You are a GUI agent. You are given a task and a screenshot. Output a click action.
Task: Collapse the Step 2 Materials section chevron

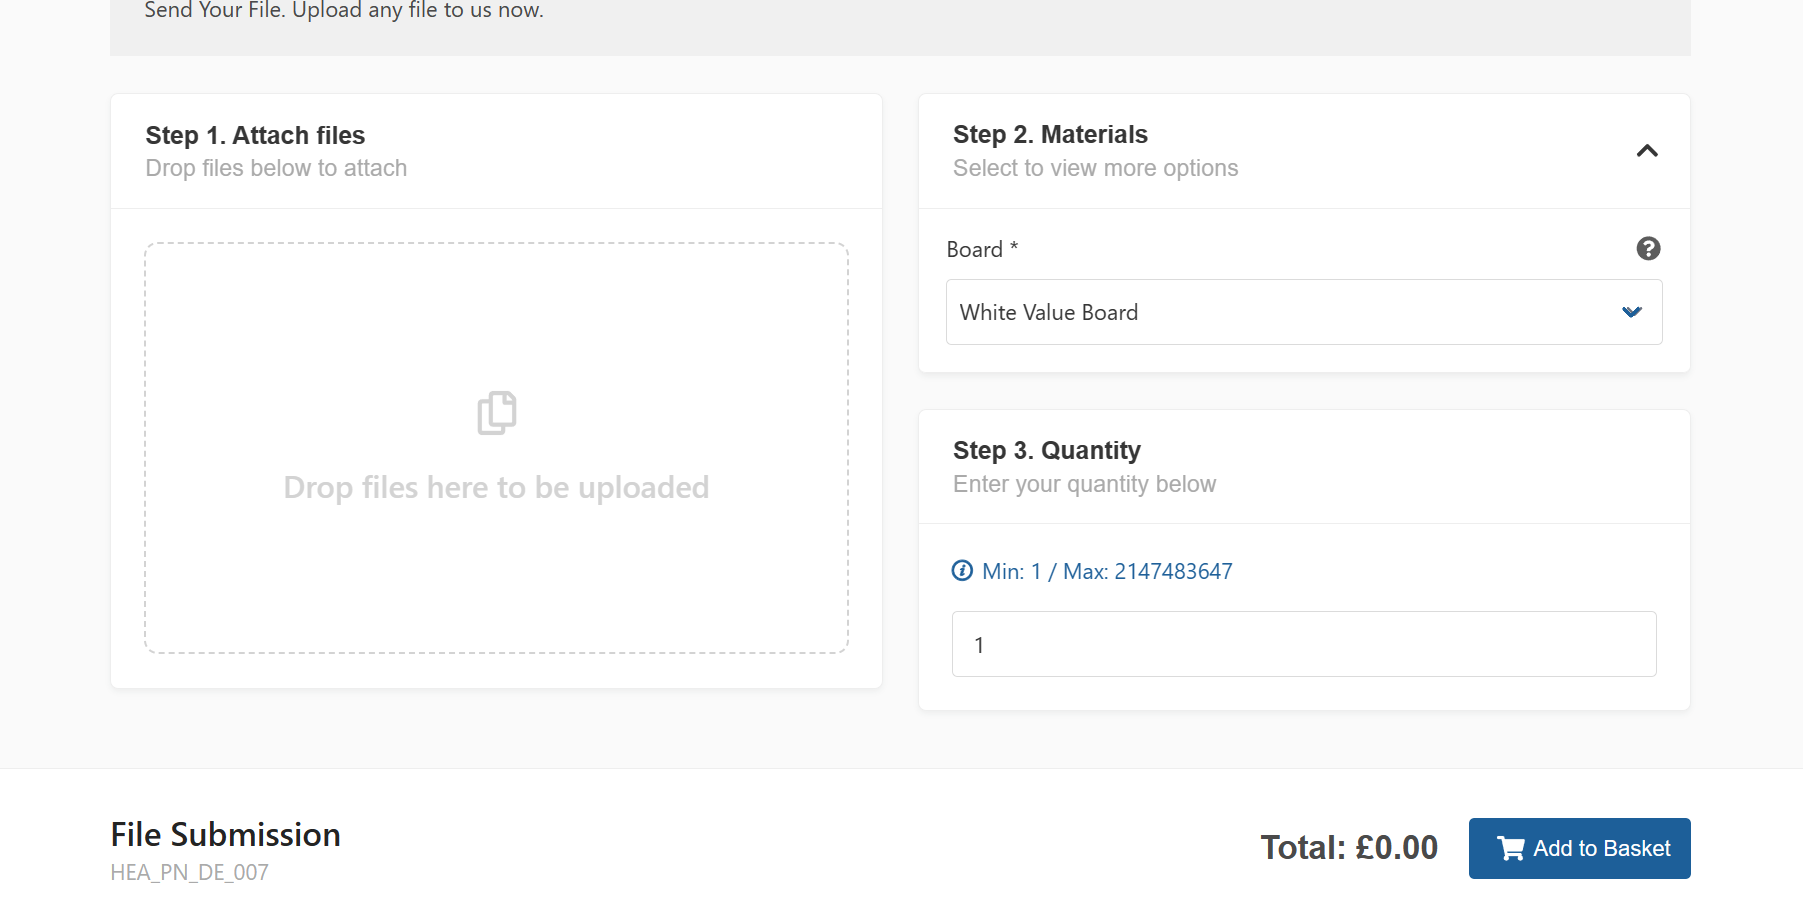coord(1647,151)
